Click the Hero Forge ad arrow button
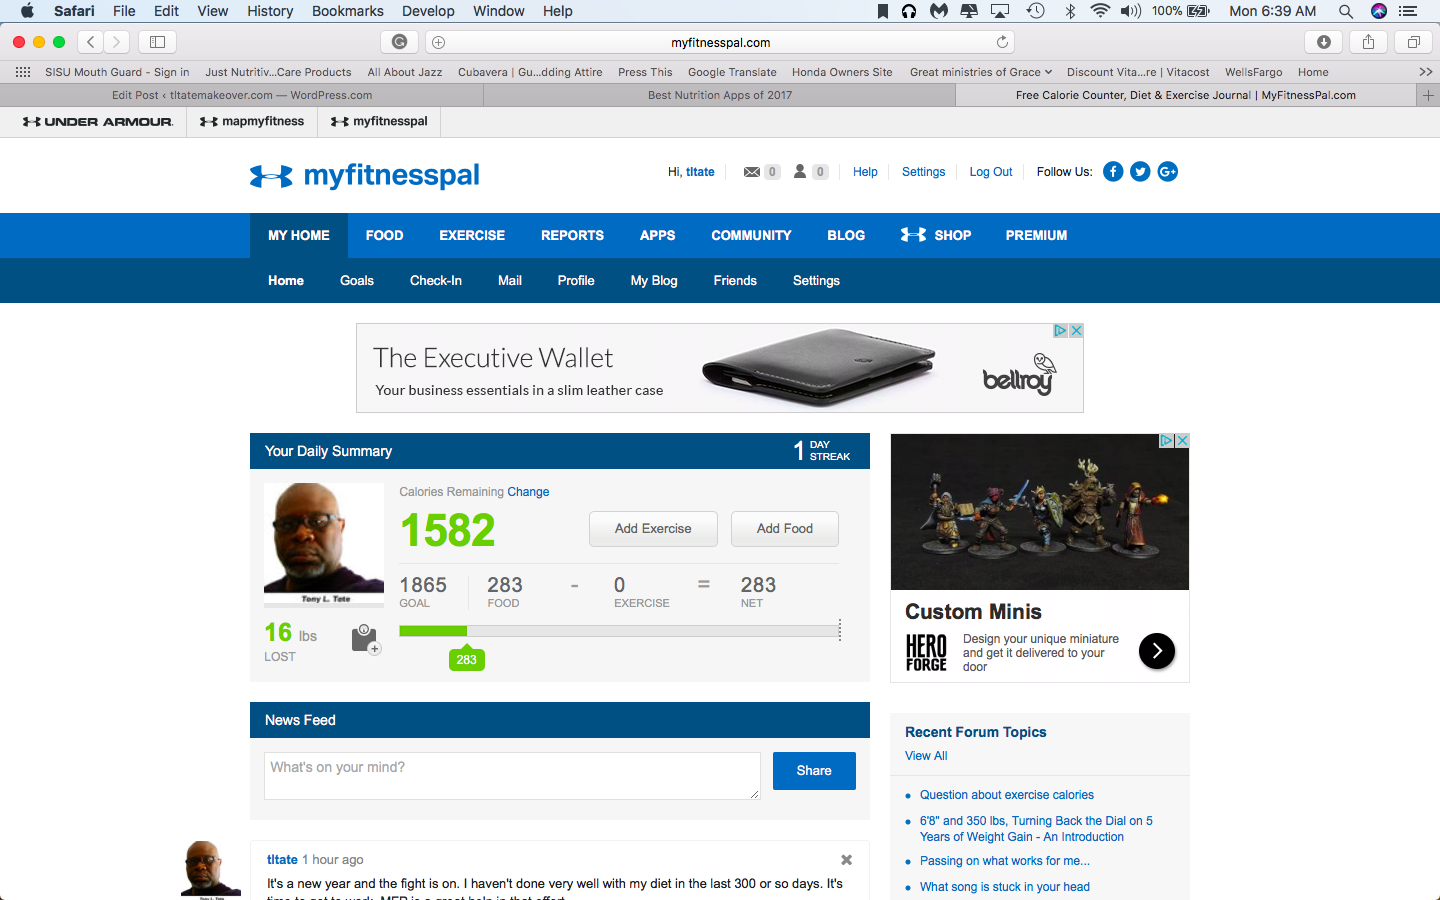Image resolution: width=1440 pixels, height=900 pixels. click(1157, 651)
